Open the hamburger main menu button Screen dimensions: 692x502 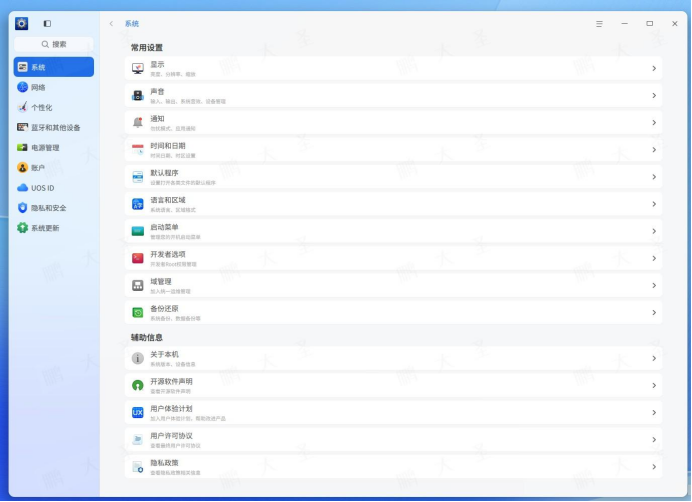click(599, 24)
